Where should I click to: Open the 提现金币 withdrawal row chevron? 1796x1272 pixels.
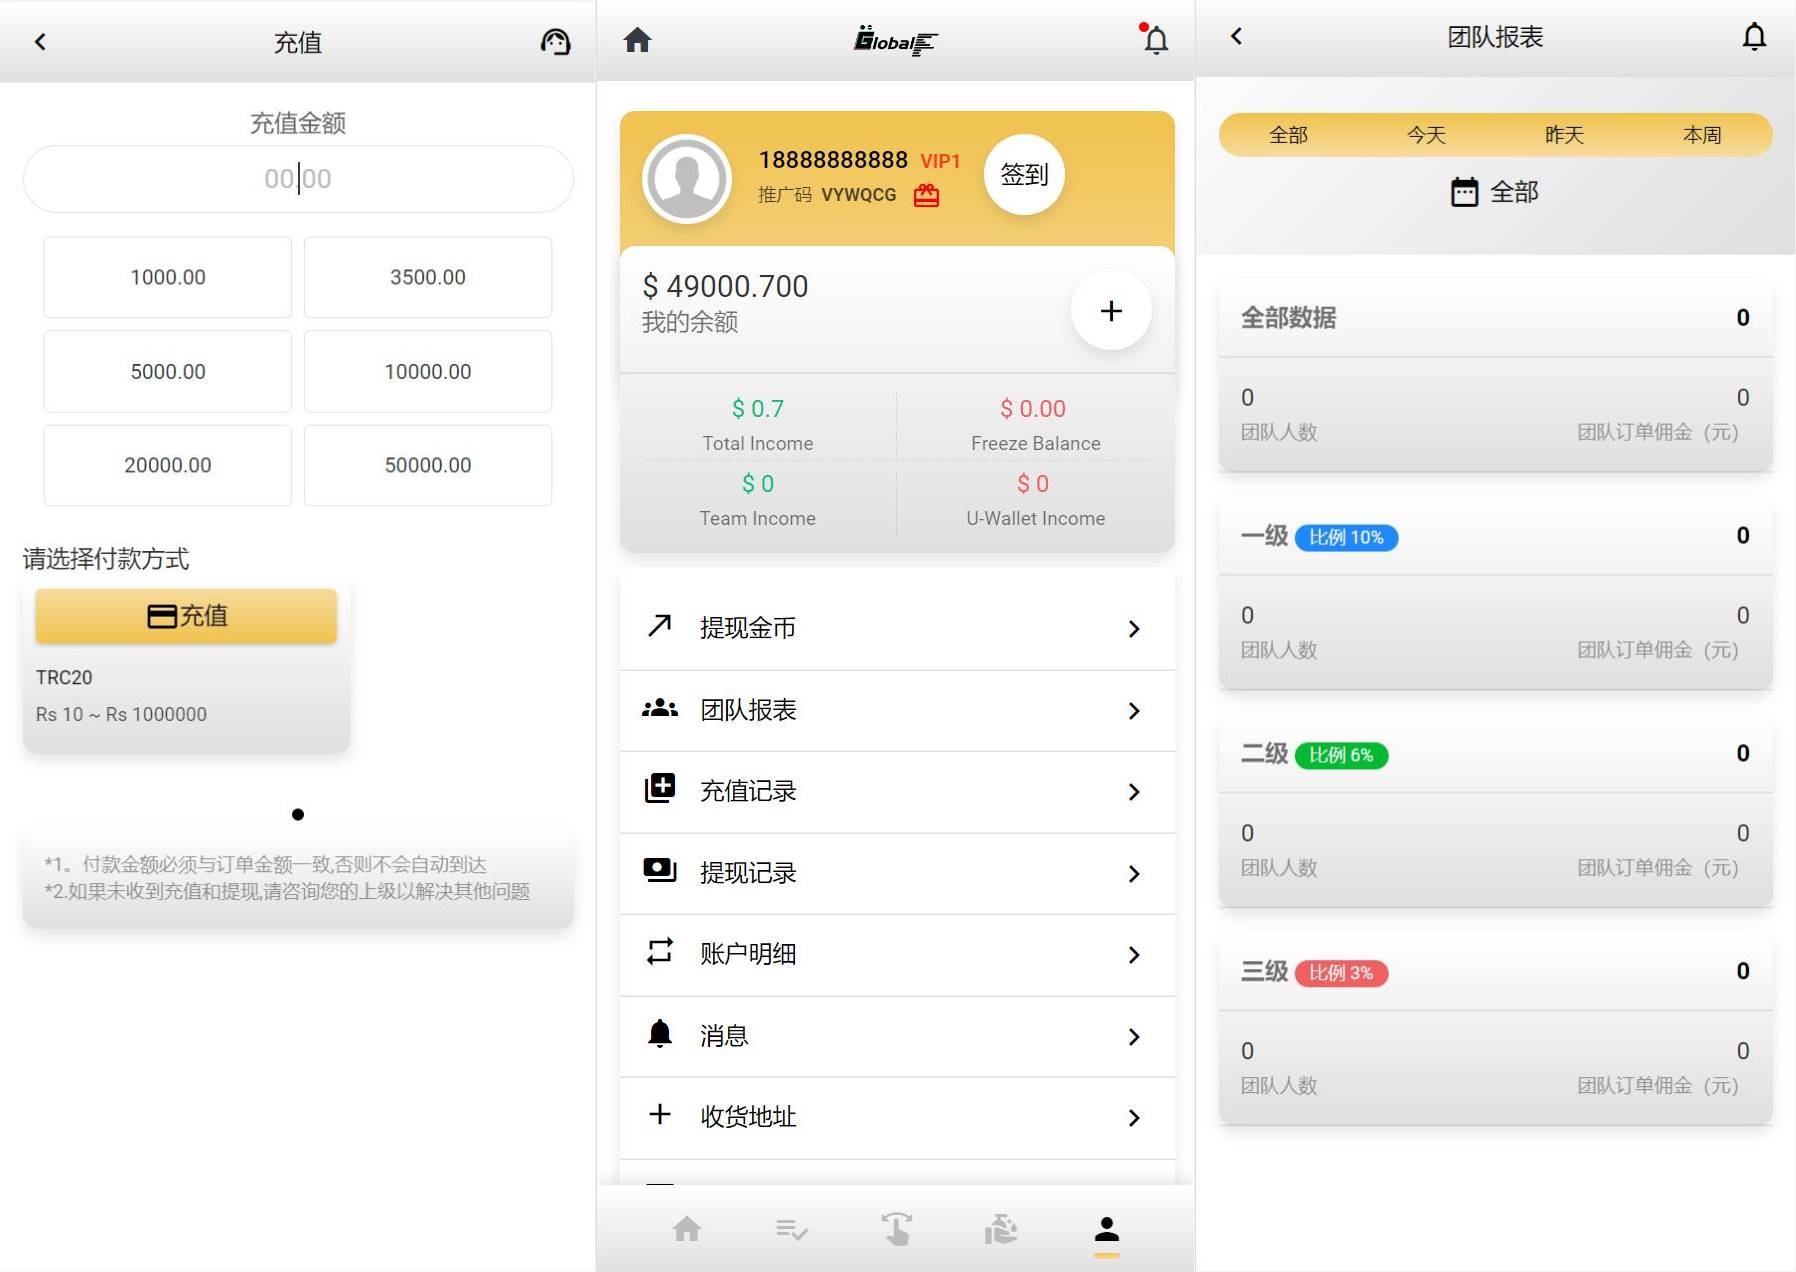(x=1133, y=628)
